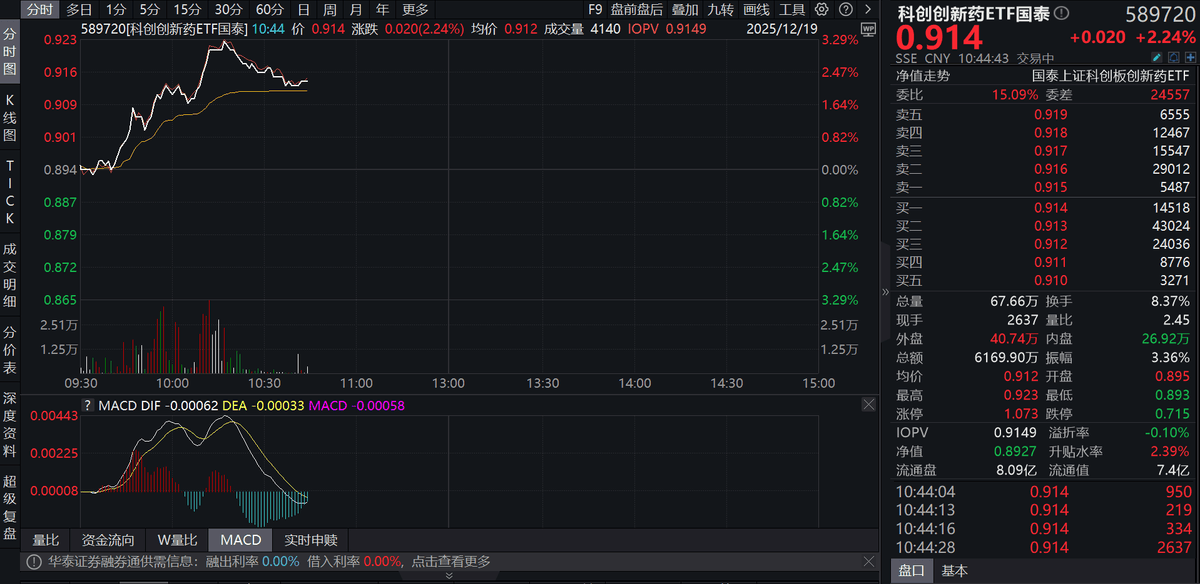Collapse right quote panel with » handle

coord(884,292)
